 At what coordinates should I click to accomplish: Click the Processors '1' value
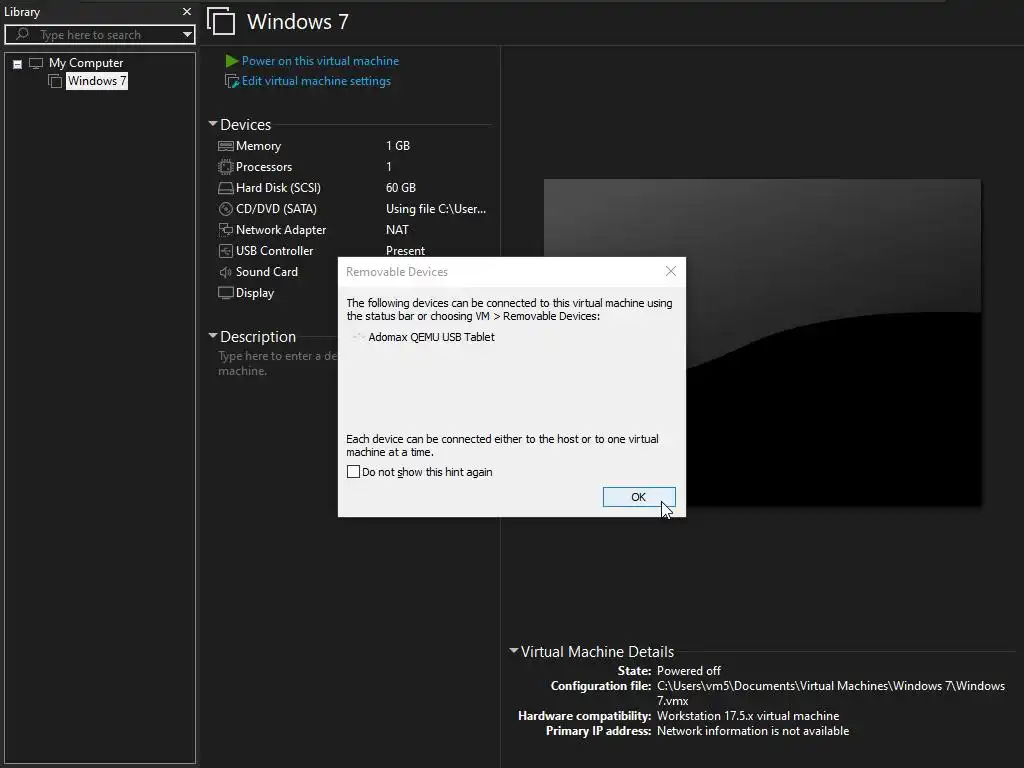(389, 167)
